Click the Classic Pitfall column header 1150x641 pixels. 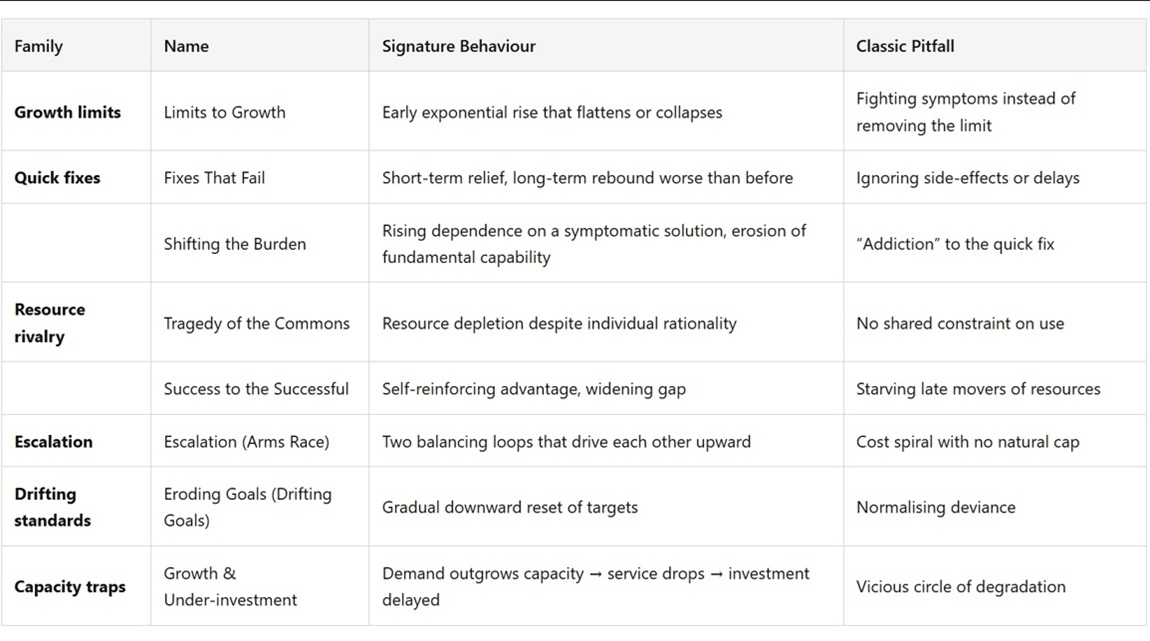905,46
